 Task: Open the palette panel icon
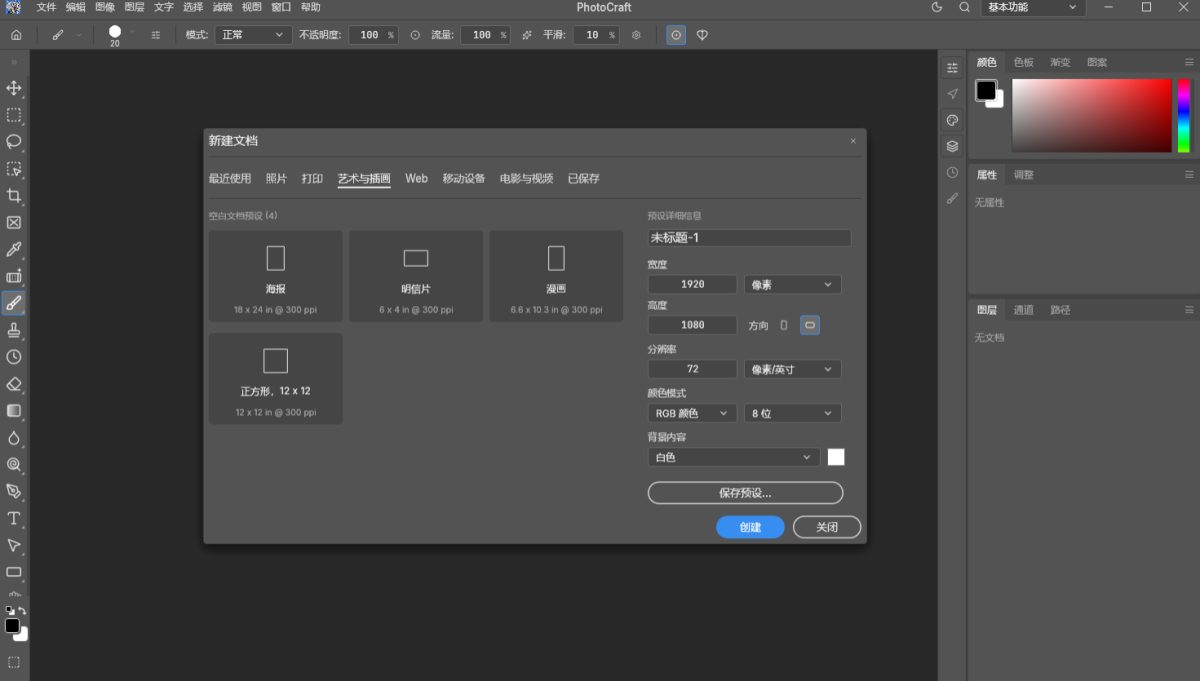[x=952, y=120]
